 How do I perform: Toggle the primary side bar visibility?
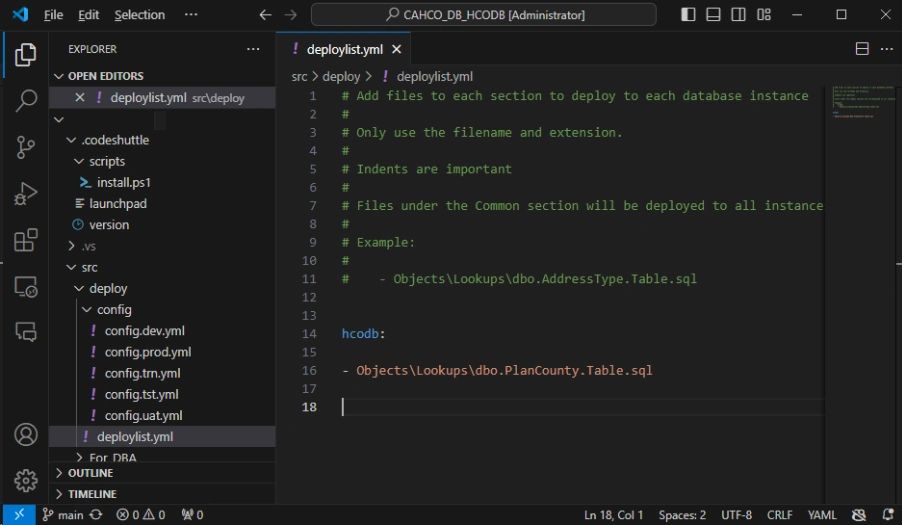point(688,14)
